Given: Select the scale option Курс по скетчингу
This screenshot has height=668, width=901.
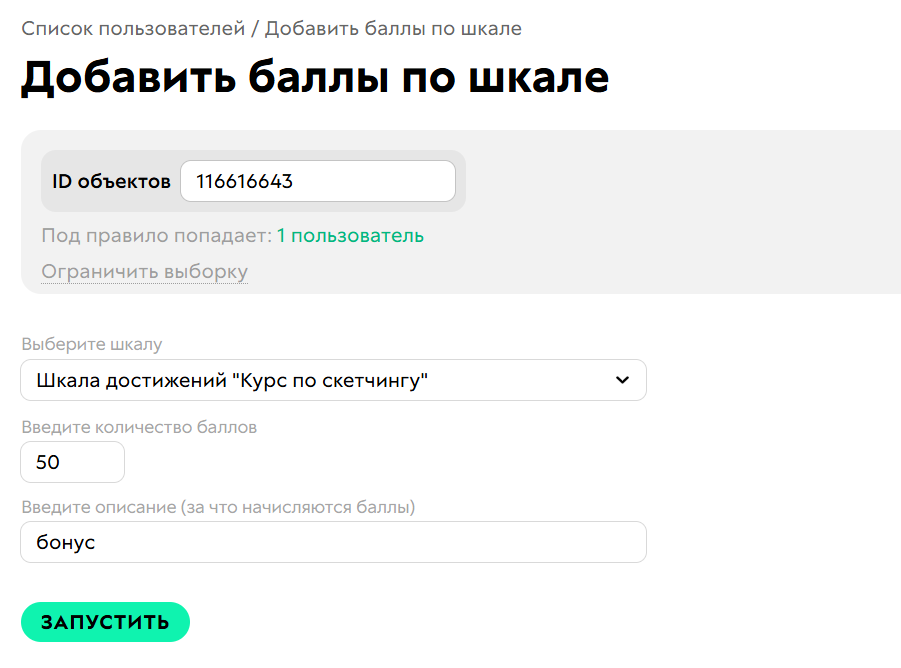Looking at the screenshot, I should coord(332,380).
